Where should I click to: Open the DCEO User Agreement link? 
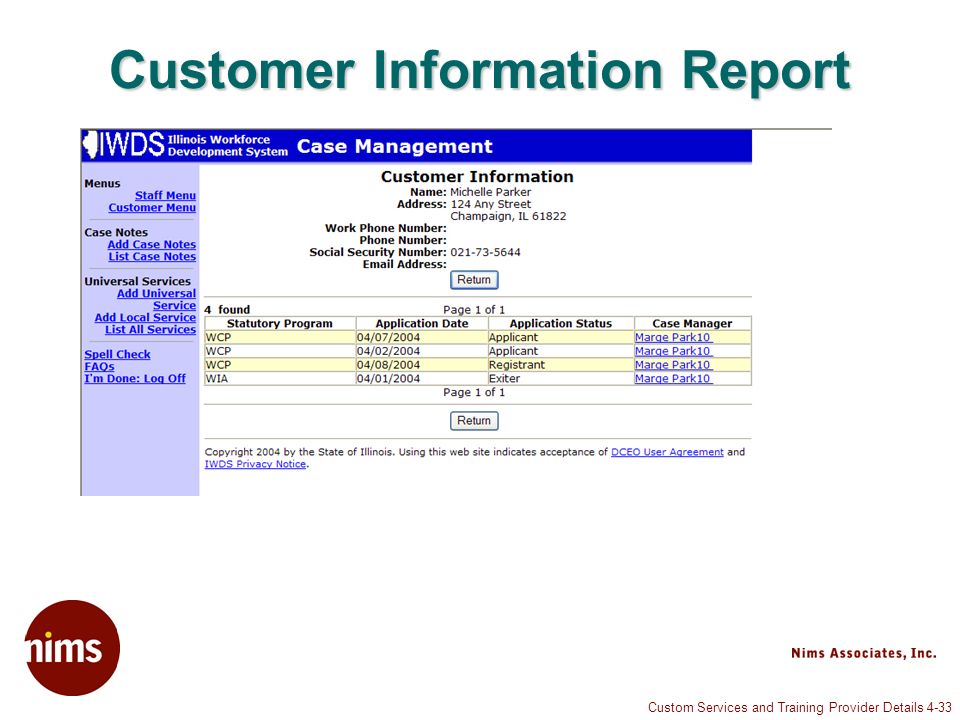[x=667, y=452]
